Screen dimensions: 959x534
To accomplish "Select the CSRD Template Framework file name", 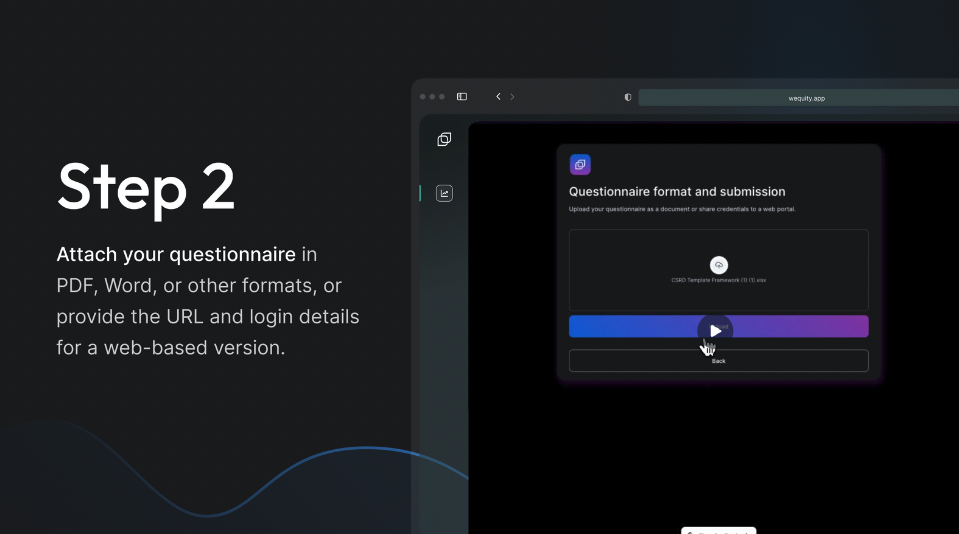I will tap(719, 280).
